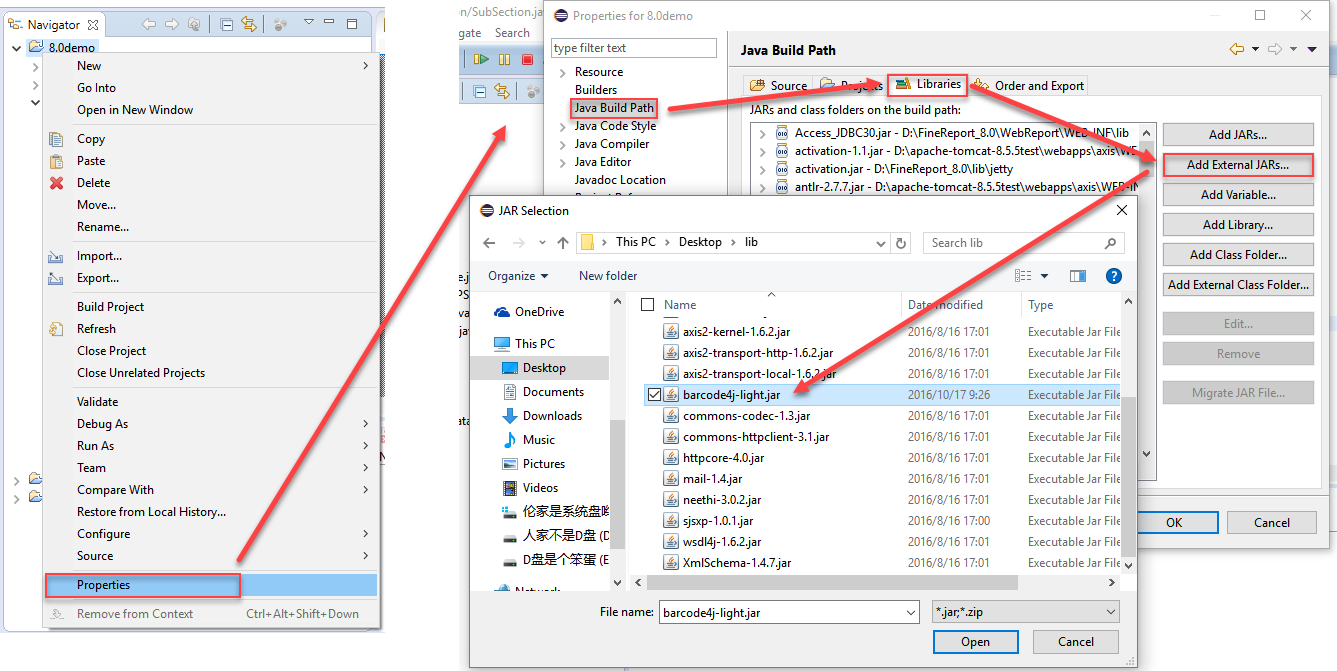Click the Export icon in context menu
The image size is (1337, 671).
point(57,278)
